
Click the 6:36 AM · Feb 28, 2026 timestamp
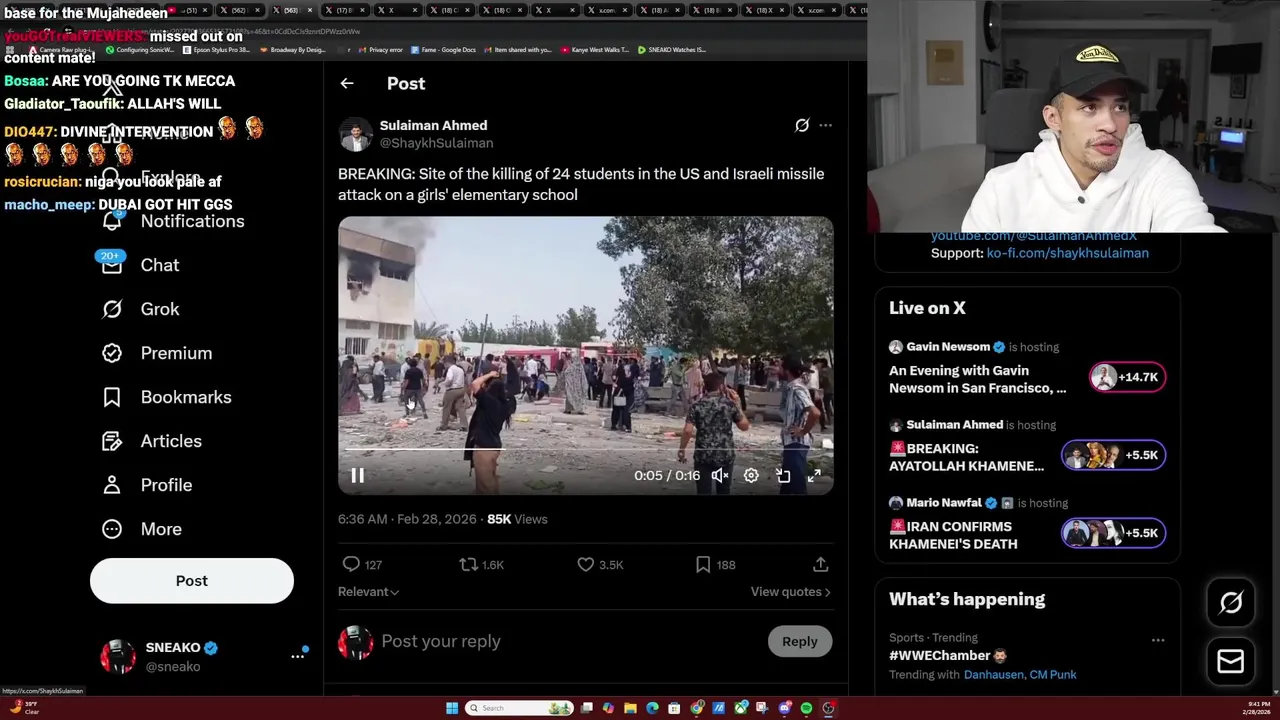pos(407,519)
